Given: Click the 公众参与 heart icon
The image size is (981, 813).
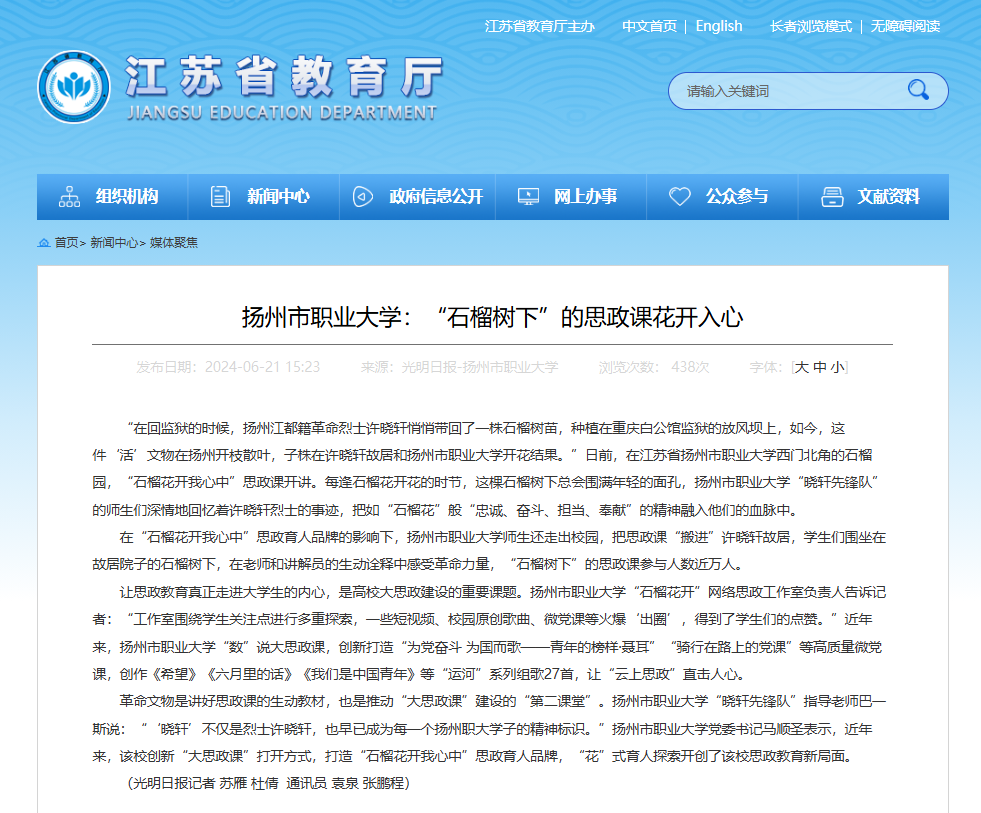Looking at the screenshot, I should (x=680, y=197).
